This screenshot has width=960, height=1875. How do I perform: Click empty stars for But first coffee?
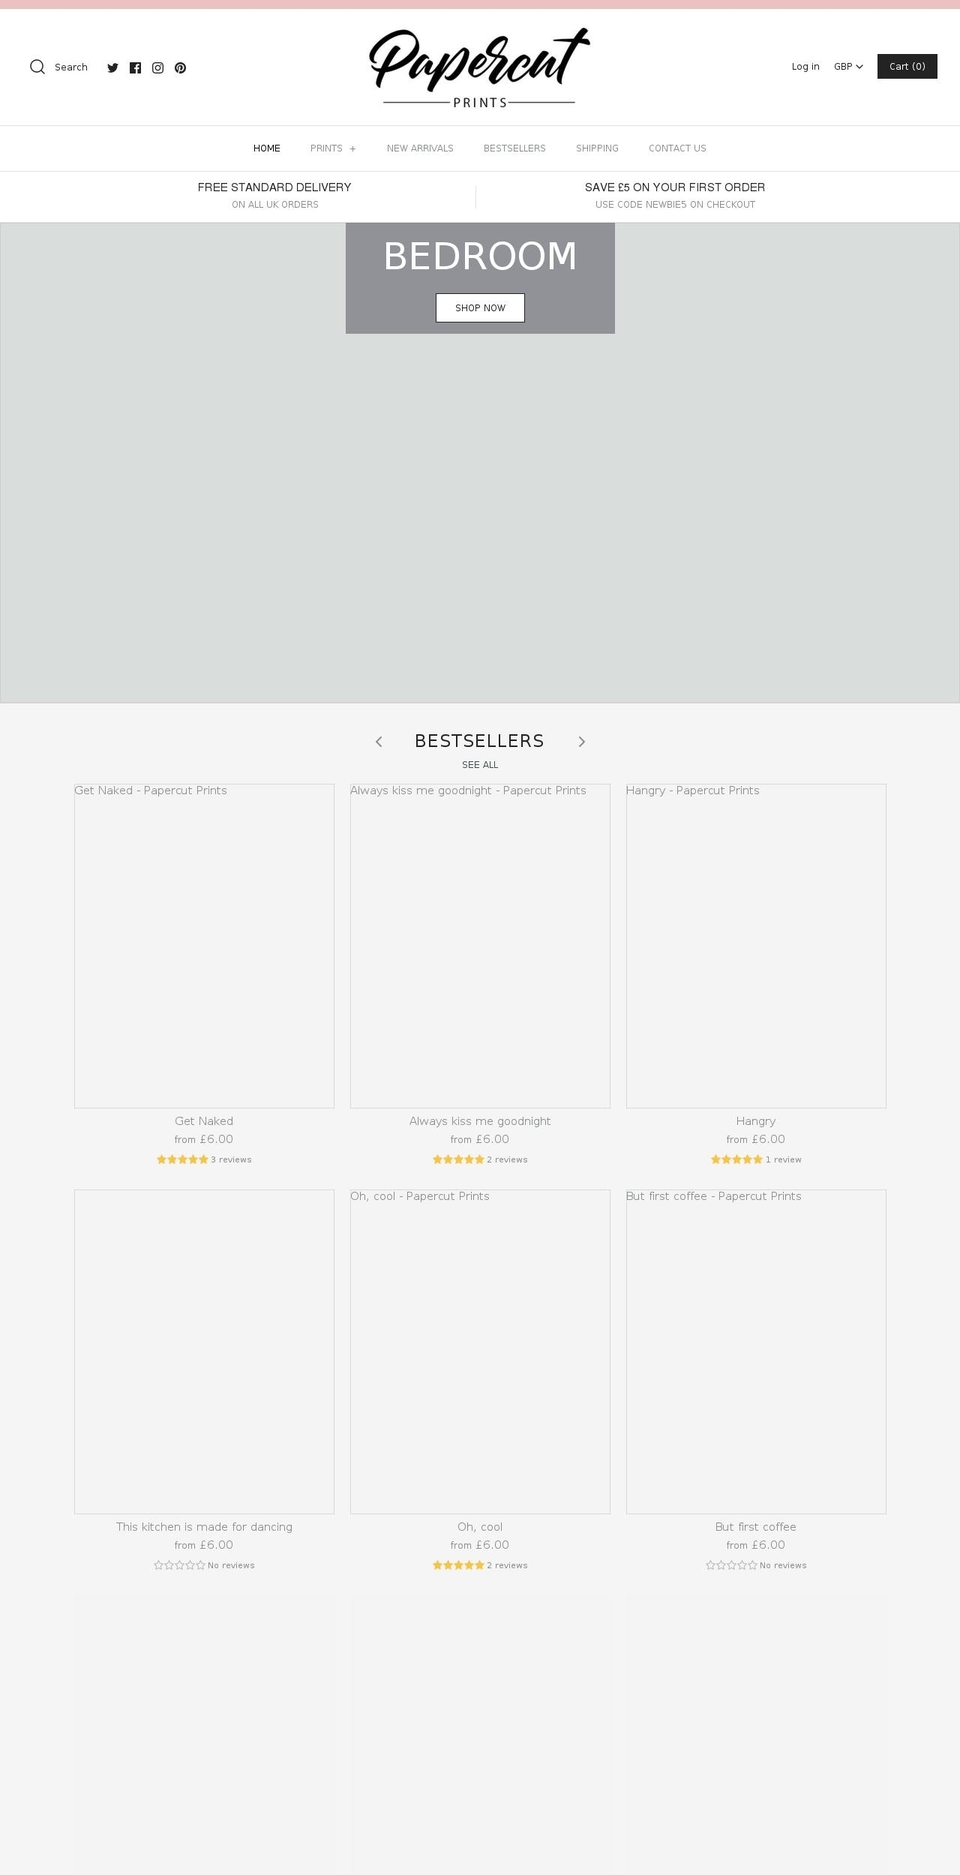731,1566
